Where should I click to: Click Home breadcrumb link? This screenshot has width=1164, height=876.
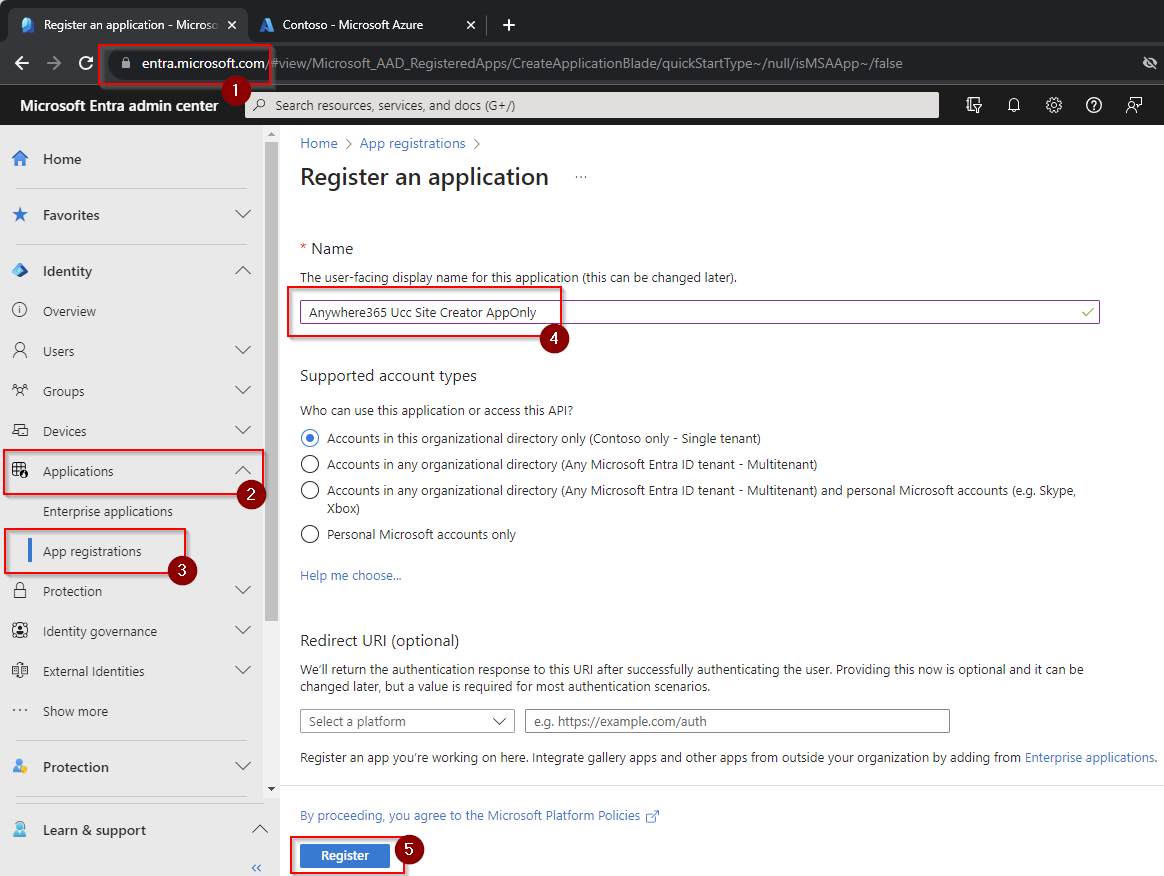[x=318, y=143]
